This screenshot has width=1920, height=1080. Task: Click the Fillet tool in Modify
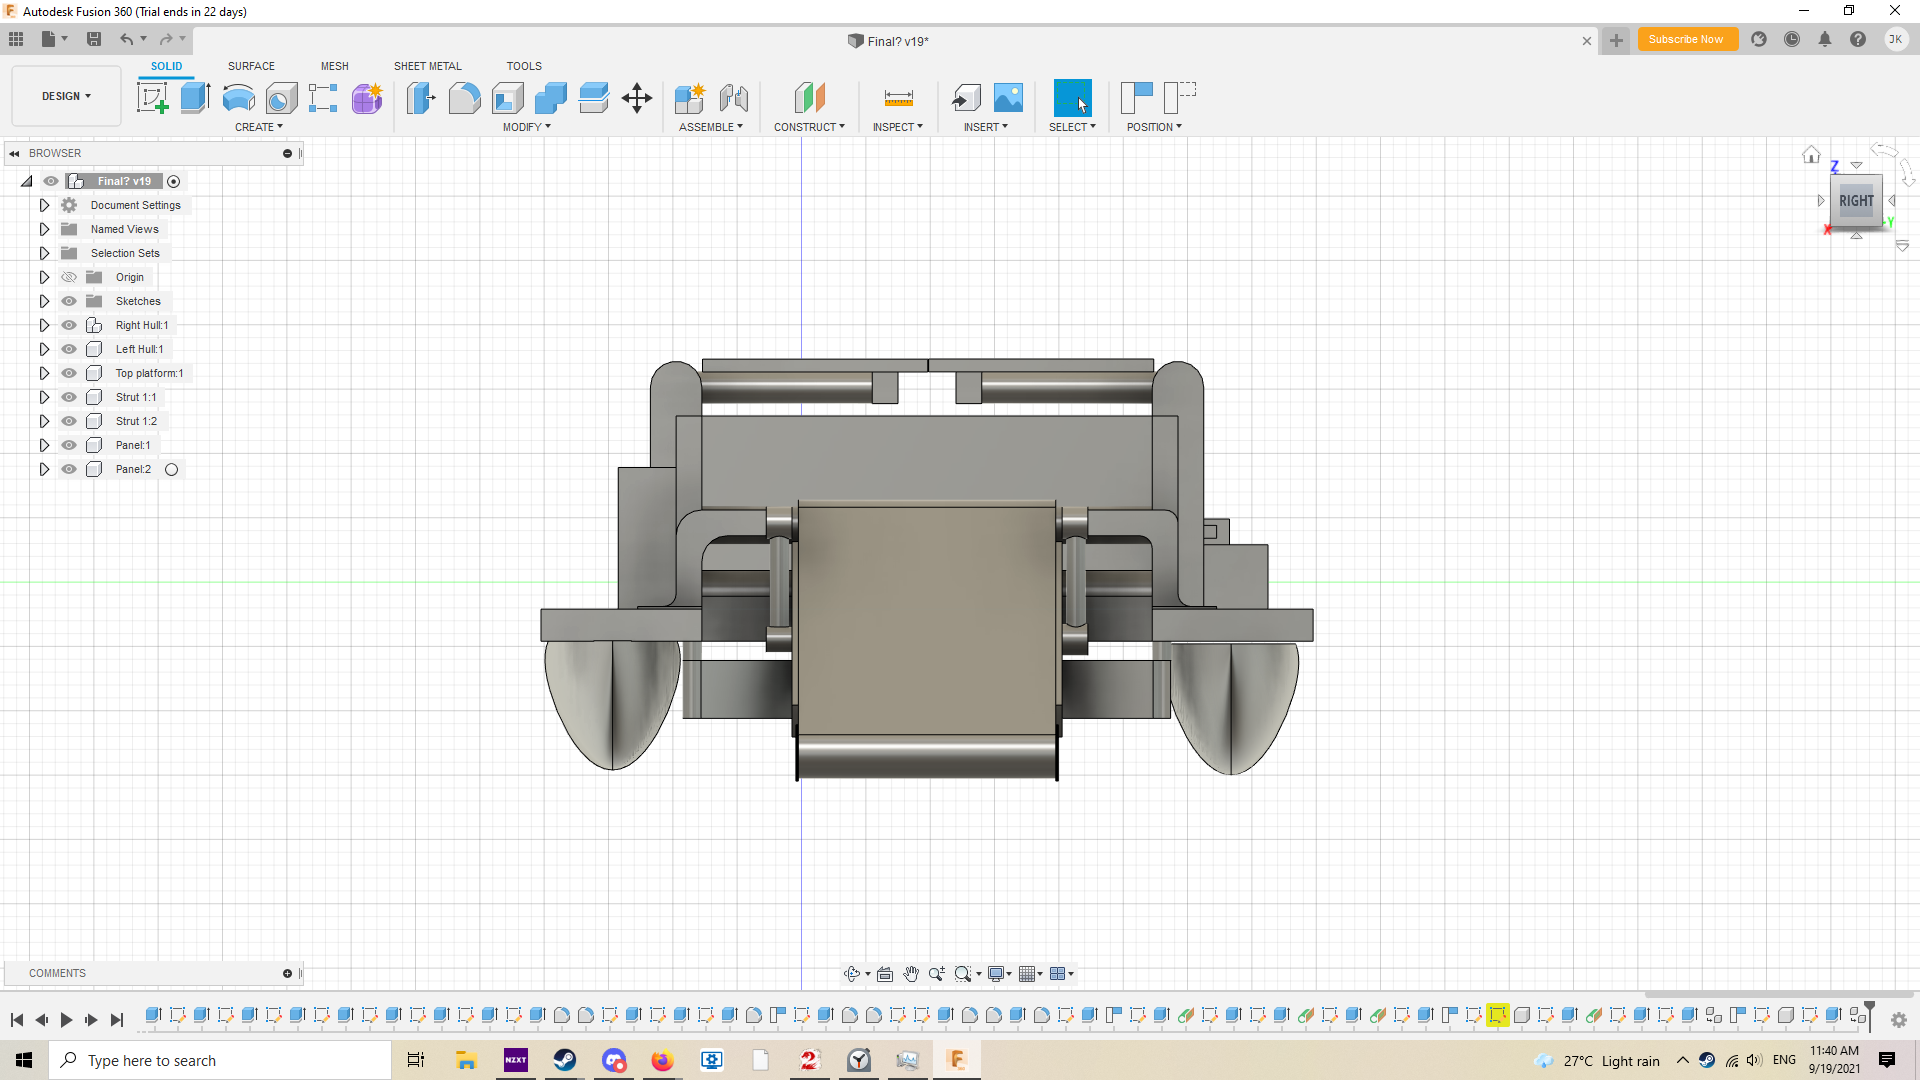464,98
